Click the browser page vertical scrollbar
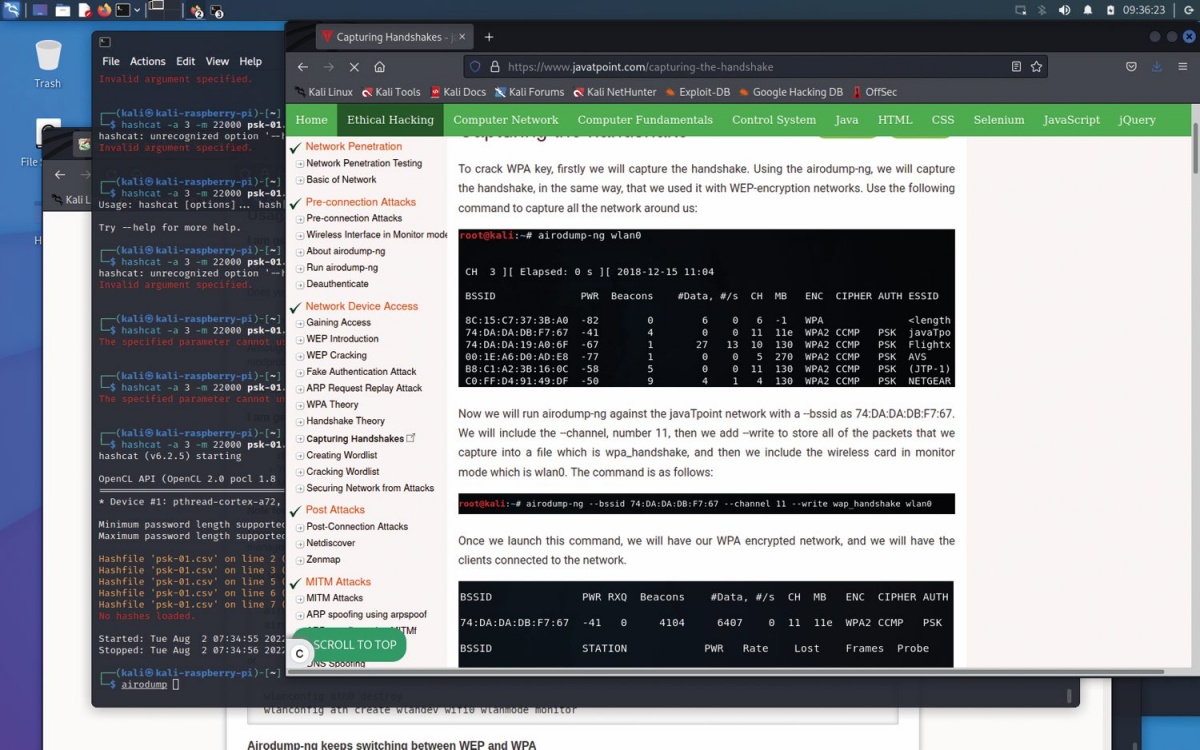The width and height of the screenshot is (1200, 750). tap(1195, 149)
